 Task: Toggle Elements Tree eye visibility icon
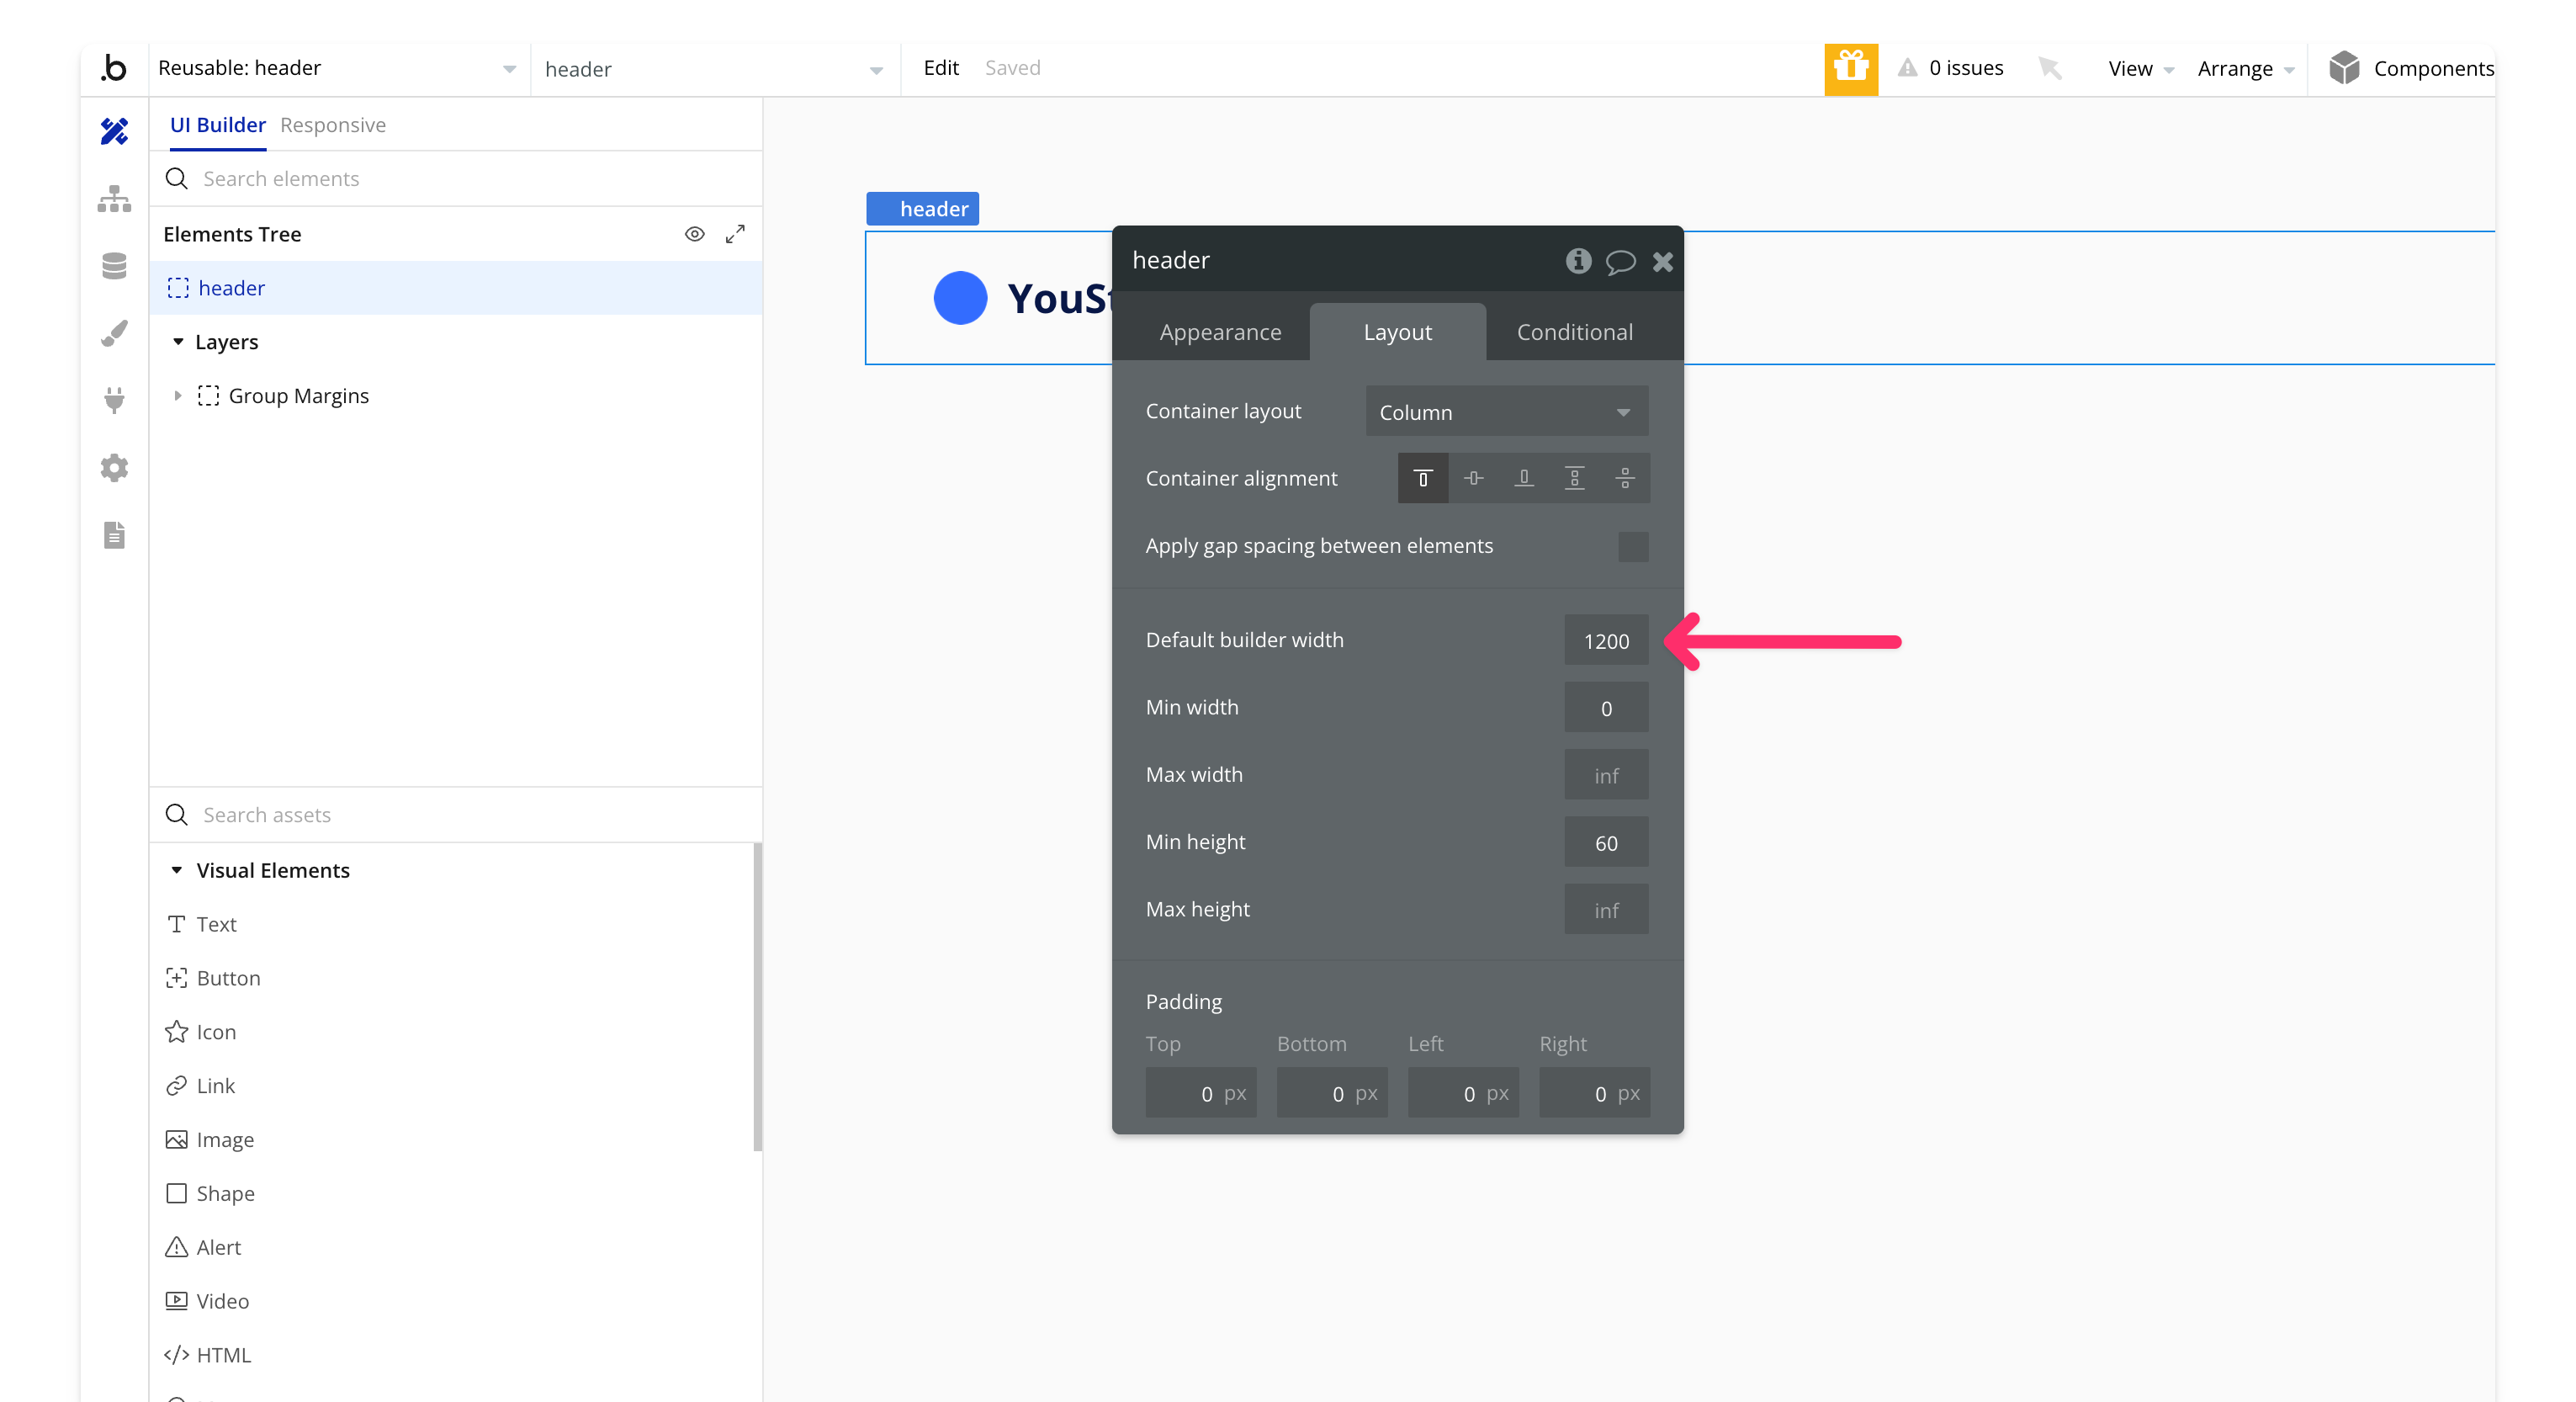point(694,234)
